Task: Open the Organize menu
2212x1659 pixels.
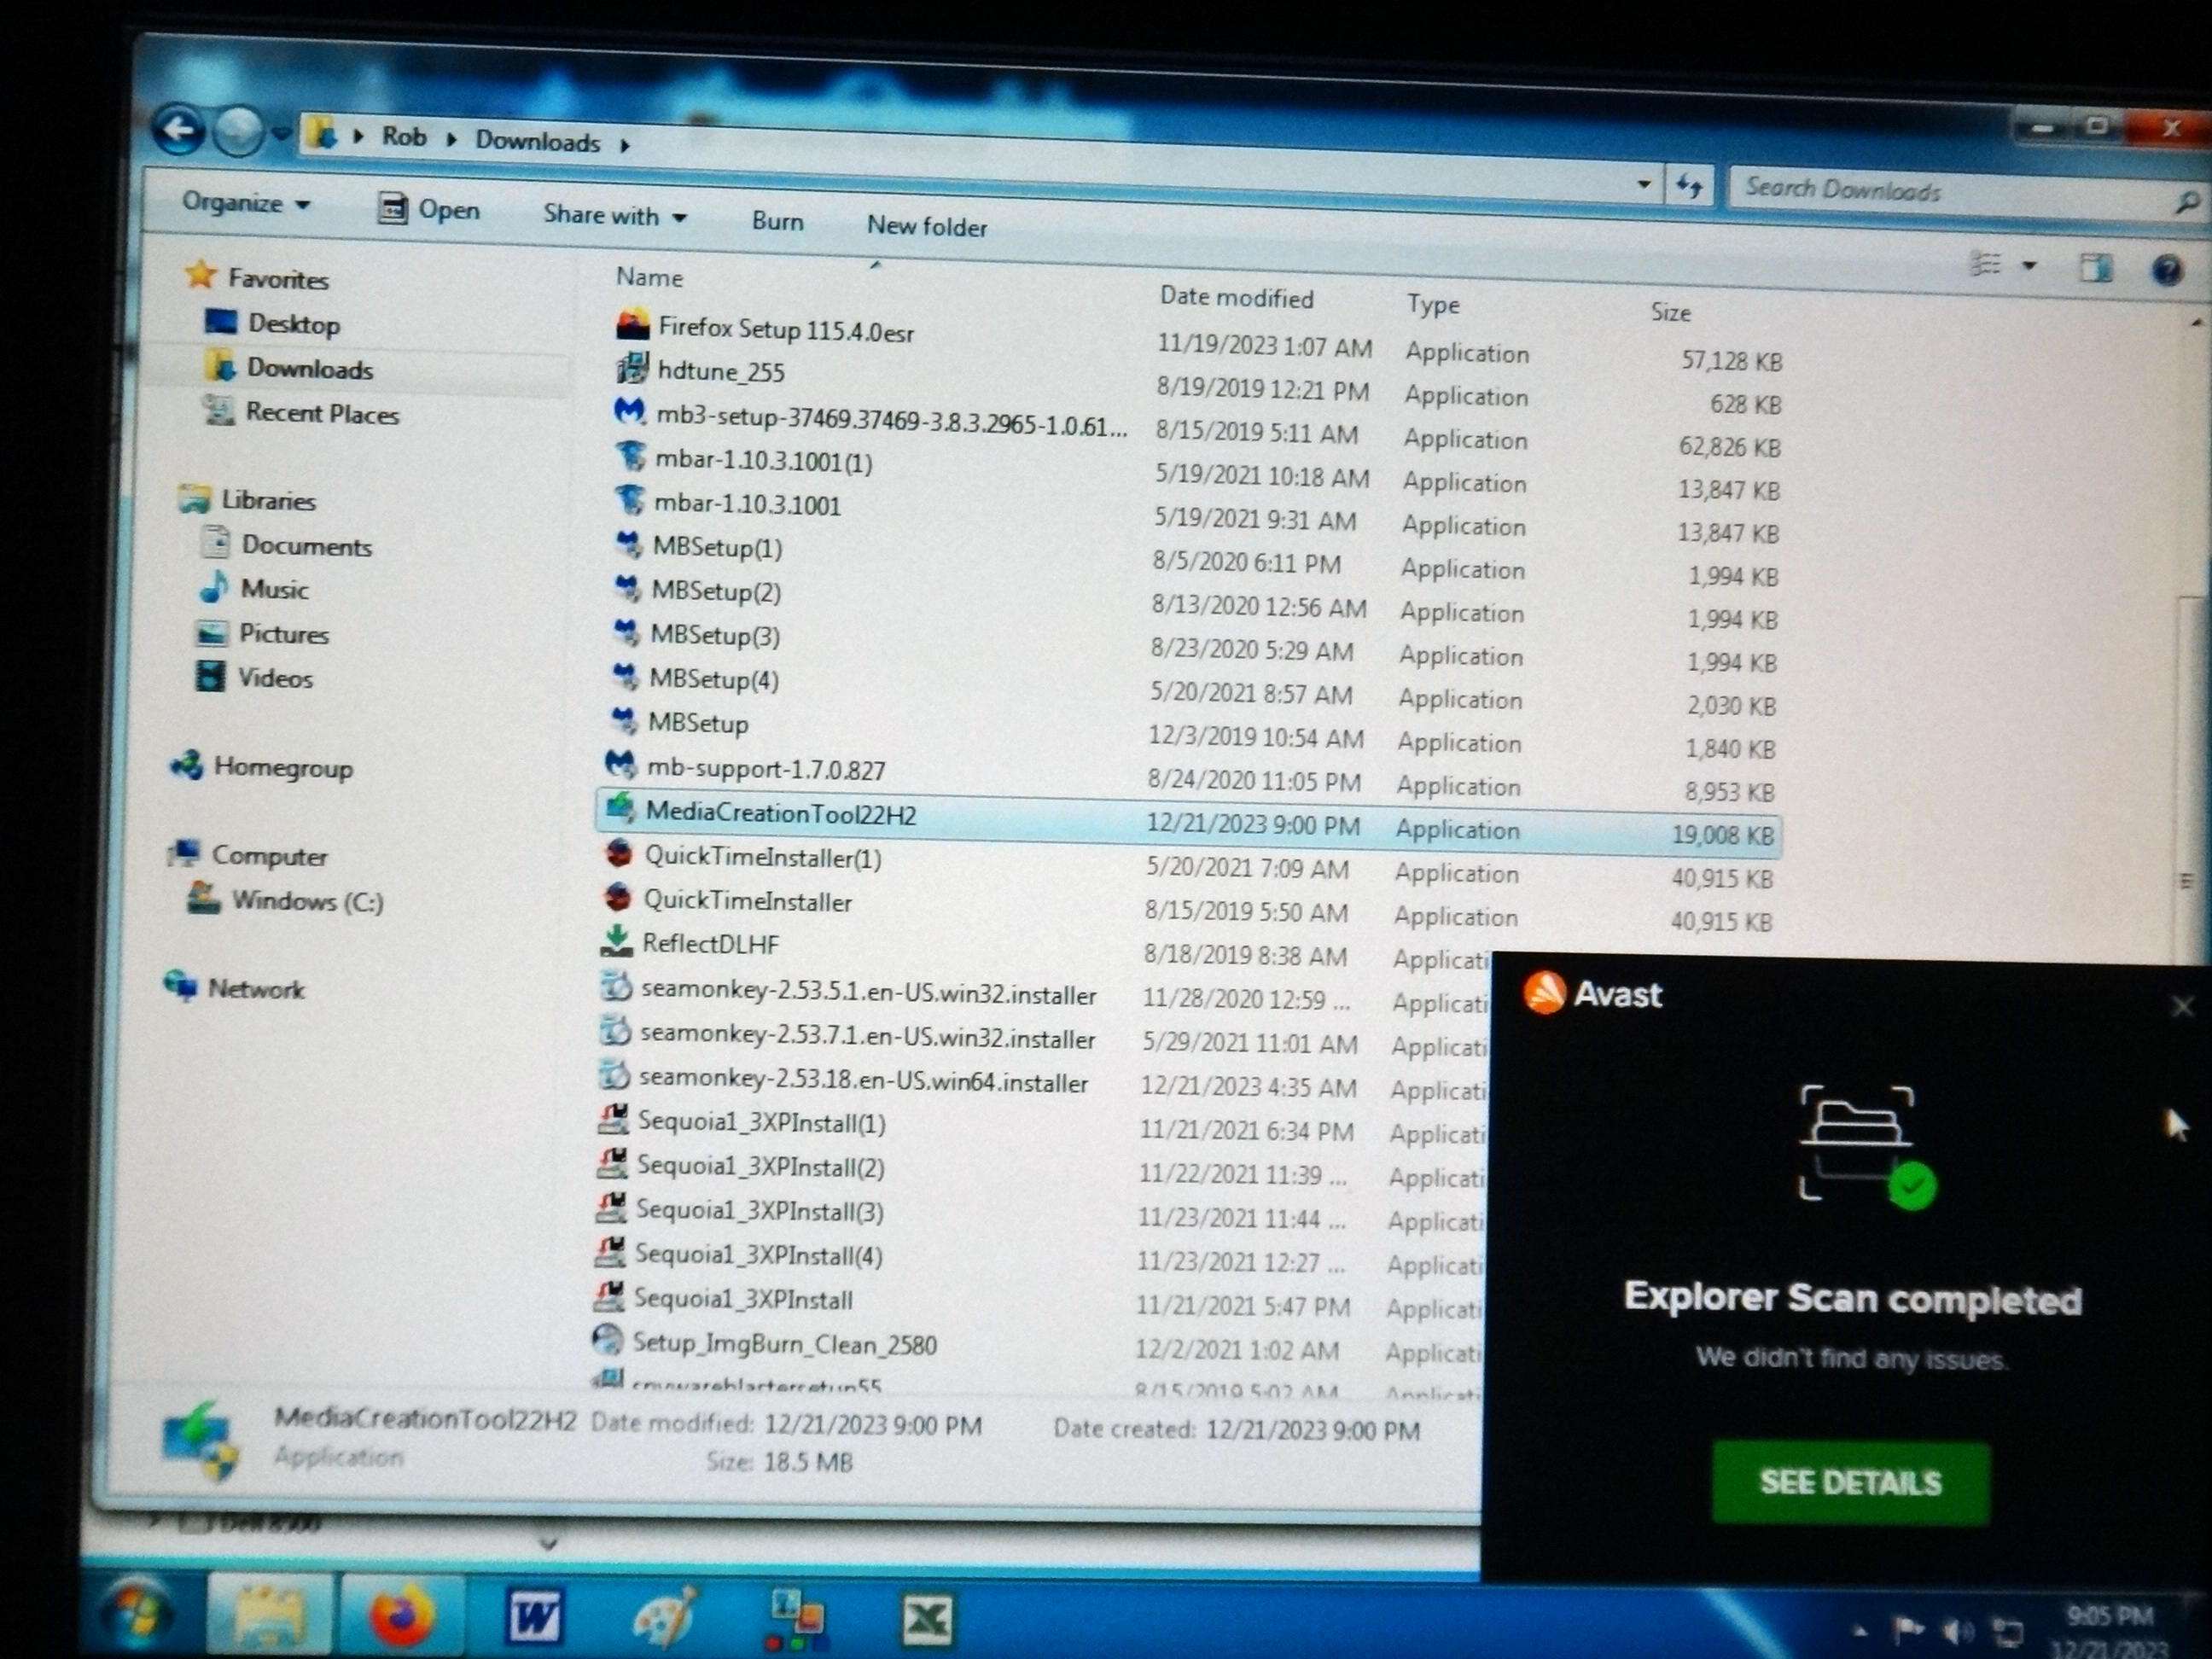Action: [246, 203]
